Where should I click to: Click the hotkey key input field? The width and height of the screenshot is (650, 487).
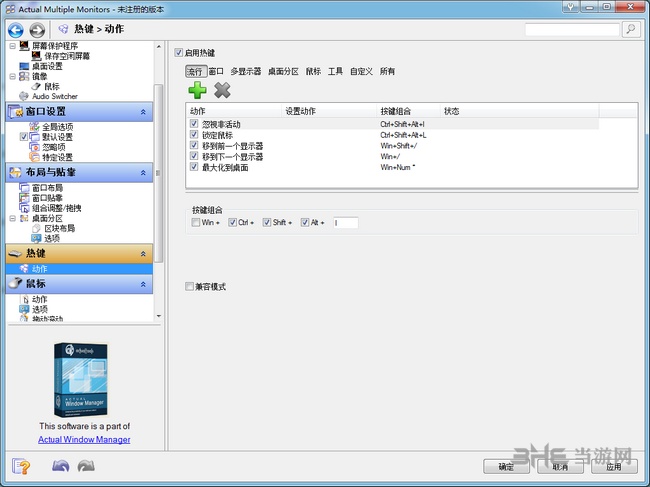click(346, 223)
